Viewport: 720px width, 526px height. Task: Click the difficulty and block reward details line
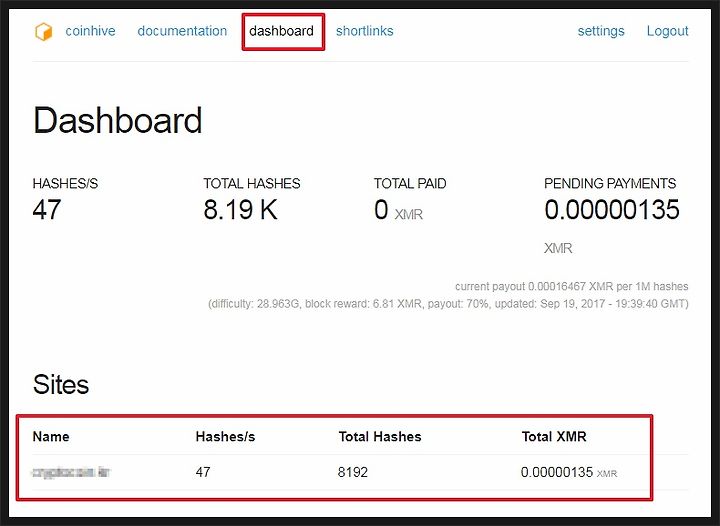click(448, 304)
